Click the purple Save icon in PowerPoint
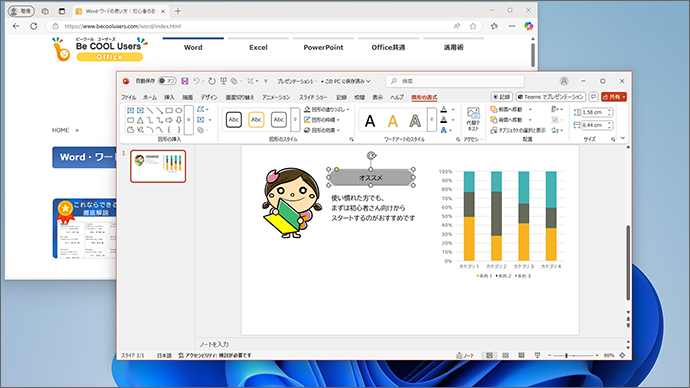The width and height of the screenshot is (690, 388). pyautogui.click(x=185, y=81)
